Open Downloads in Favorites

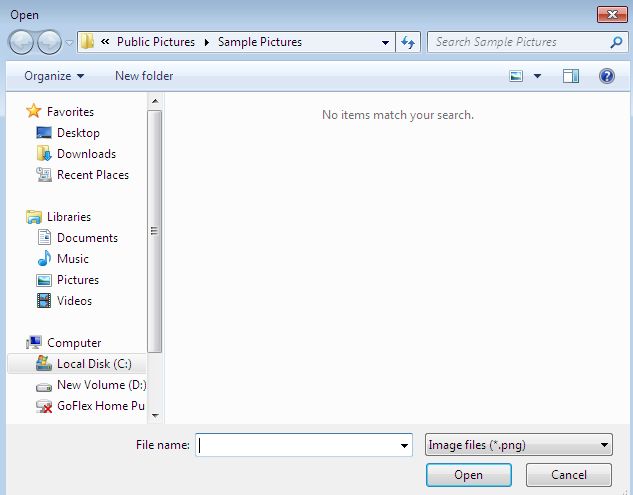86,154
